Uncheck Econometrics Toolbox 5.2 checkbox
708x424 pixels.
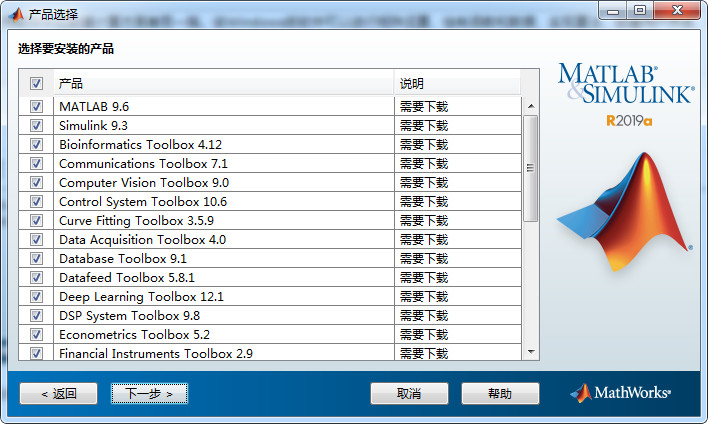click(x=36, y=334)
